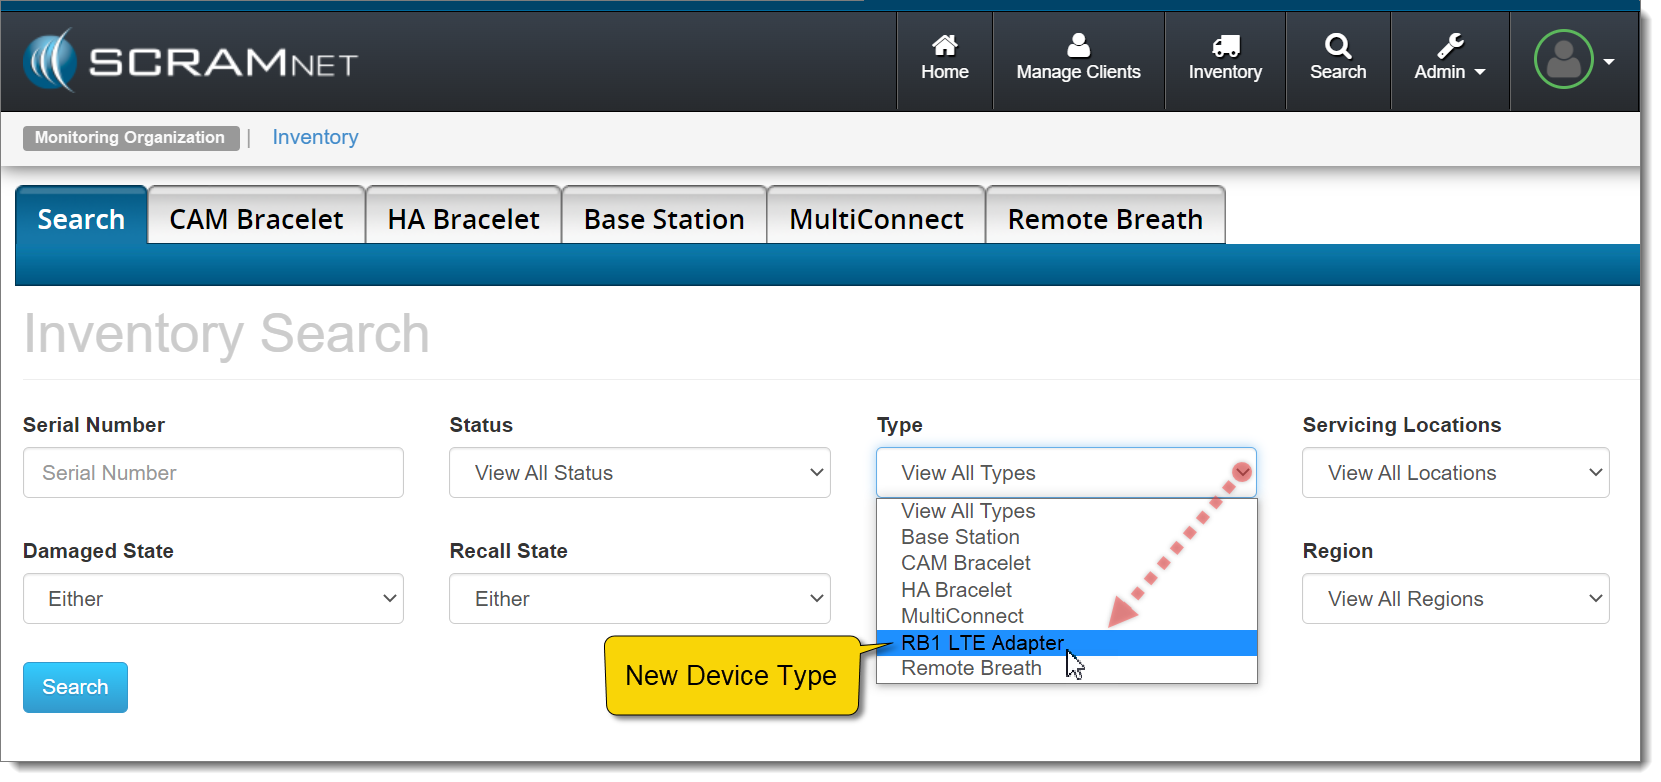Open the Servicing Locations dropdown
This screenshot has width=1661, height=782.
coord(1455,473)
